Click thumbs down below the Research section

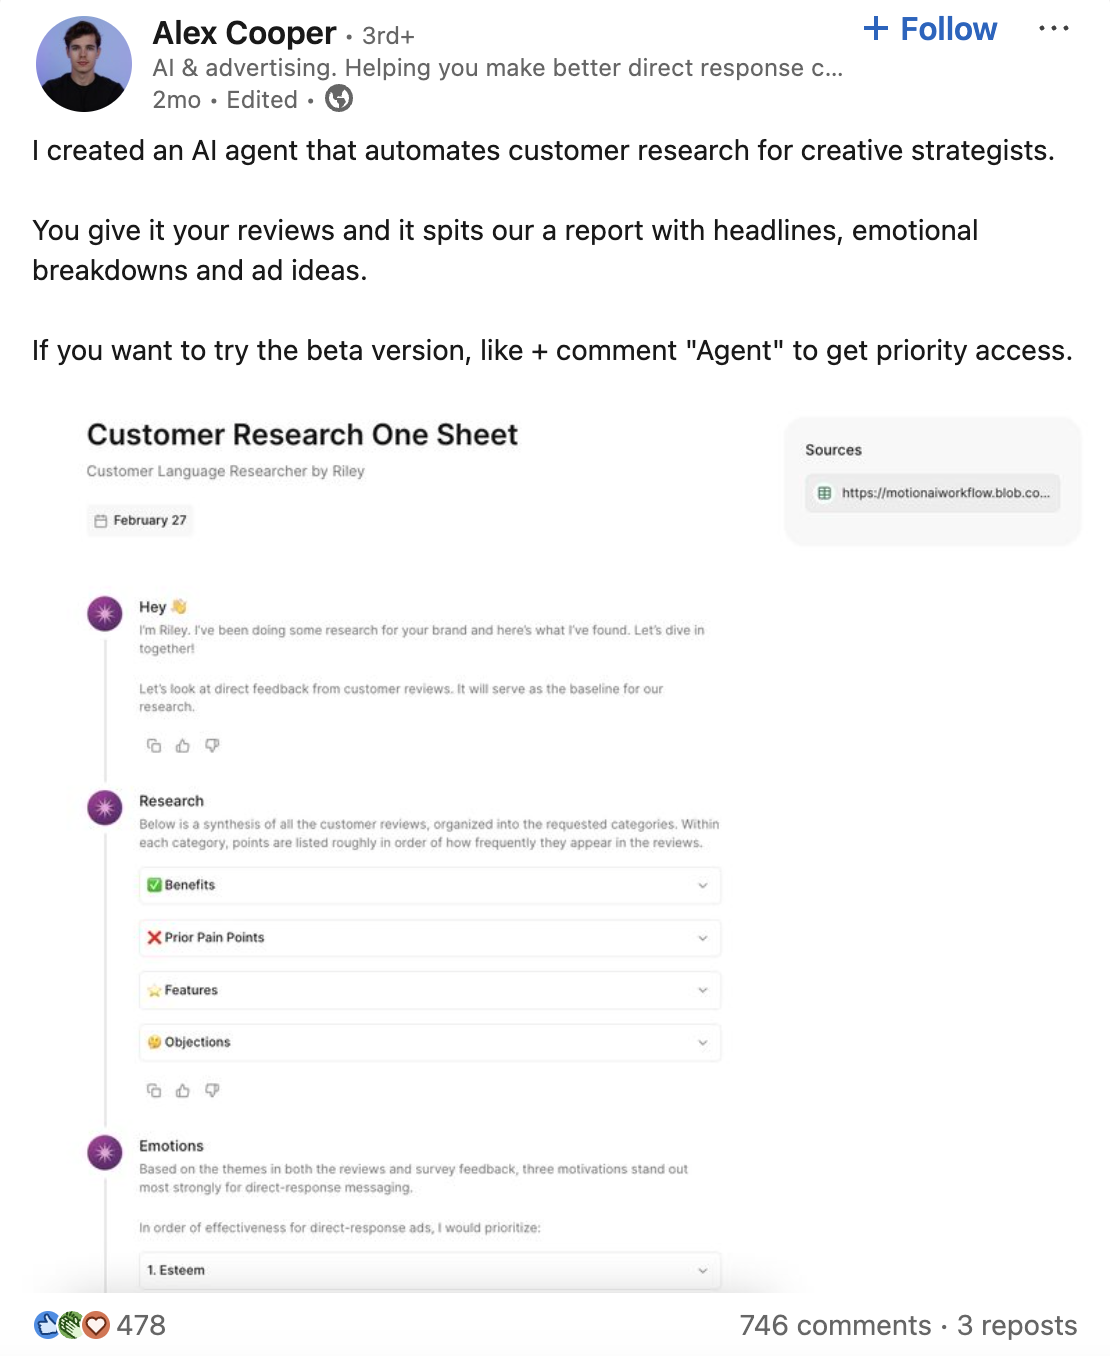click(212, 1091)
